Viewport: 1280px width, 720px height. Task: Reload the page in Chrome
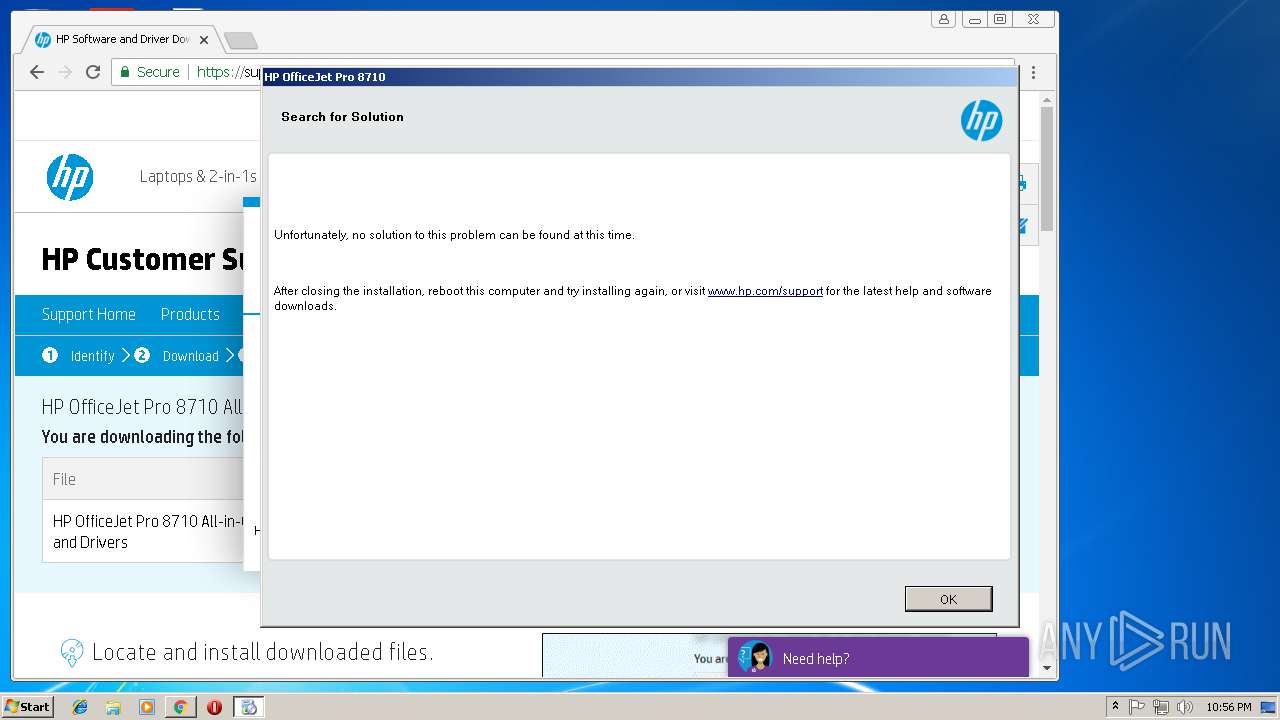coord(93,72)
